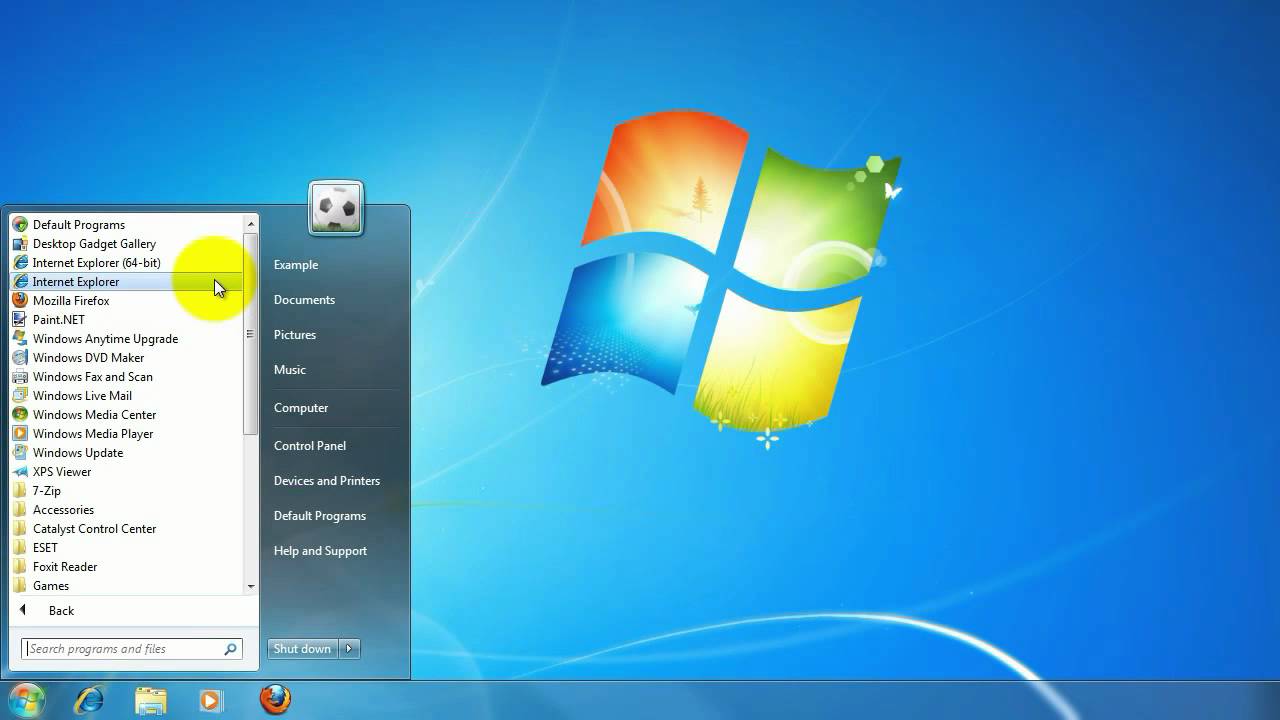Click the Shut down button
This screenshot has width=1280, height=720.
coord(303,649)
